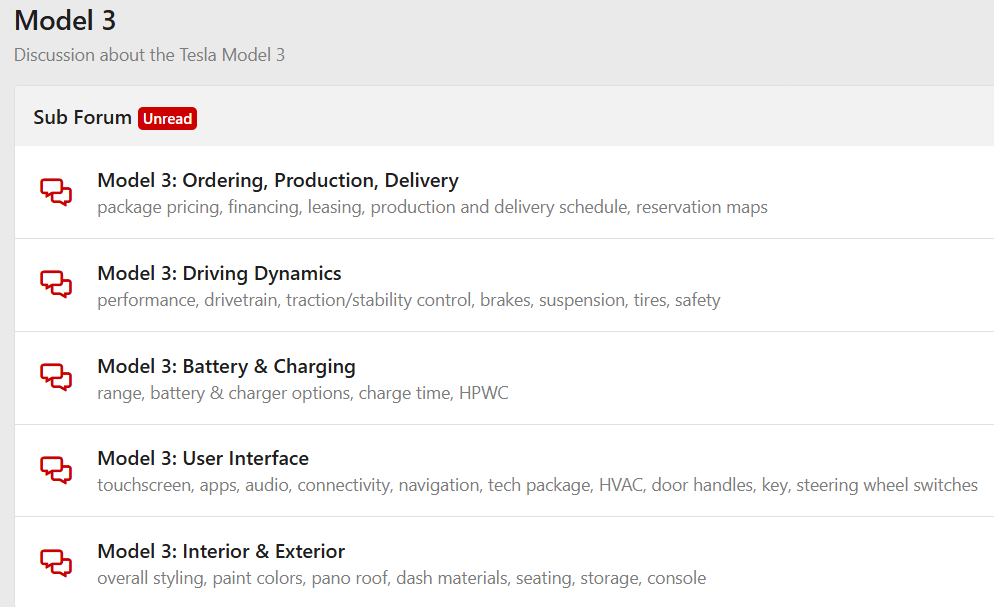Click the User Interface forum chat icon
This screenshot has height=607, width=994.
(x=56, y=471)
